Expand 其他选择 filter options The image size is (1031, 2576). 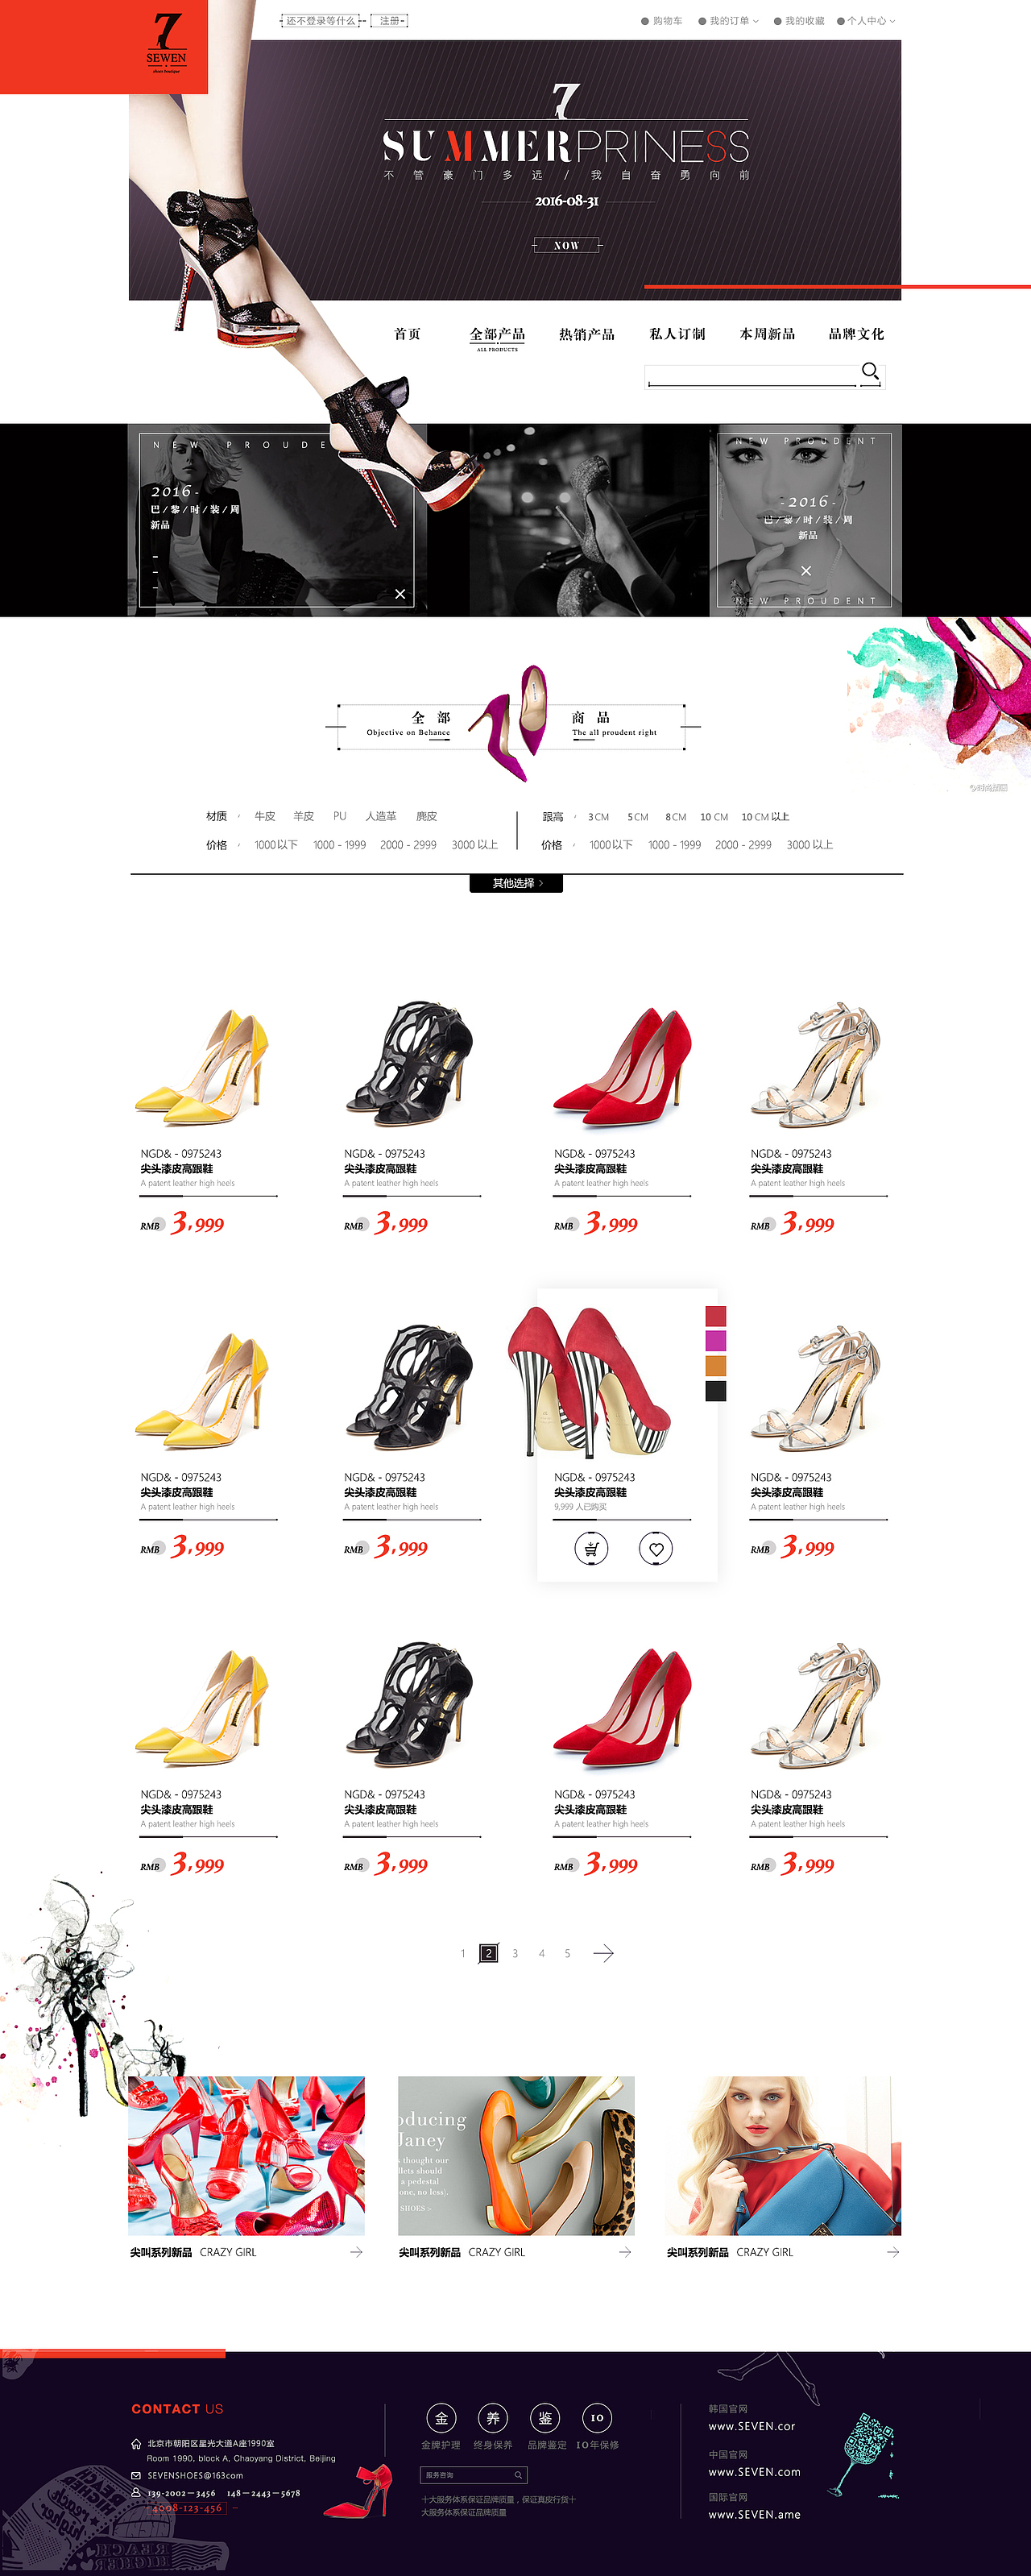pos(516,883)
